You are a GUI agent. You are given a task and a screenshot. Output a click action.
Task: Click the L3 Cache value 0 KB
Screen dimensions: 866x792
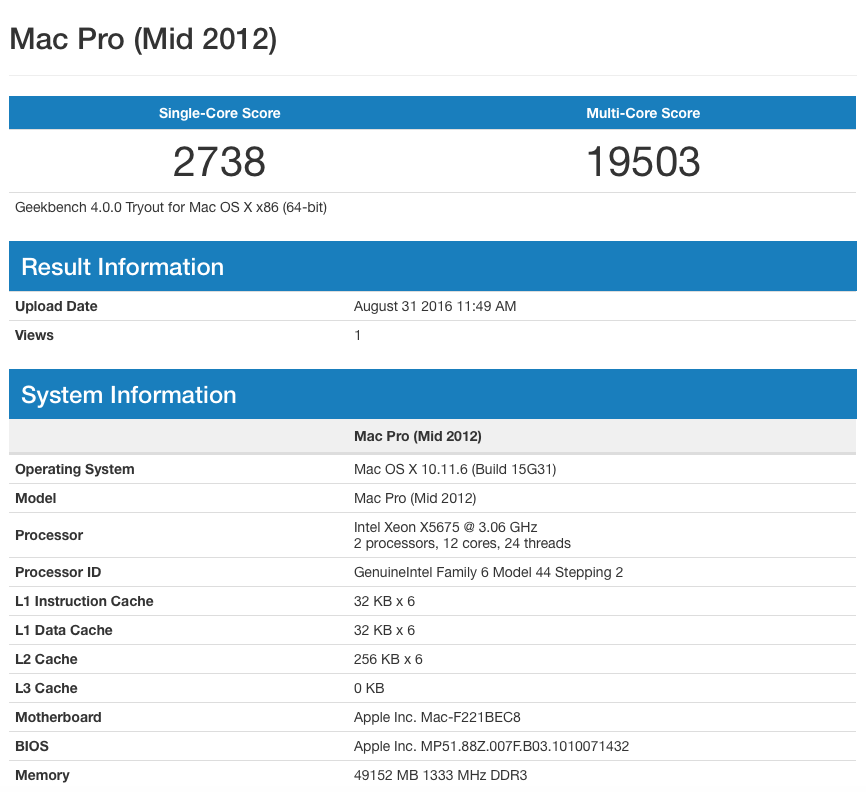pos(369,688)
